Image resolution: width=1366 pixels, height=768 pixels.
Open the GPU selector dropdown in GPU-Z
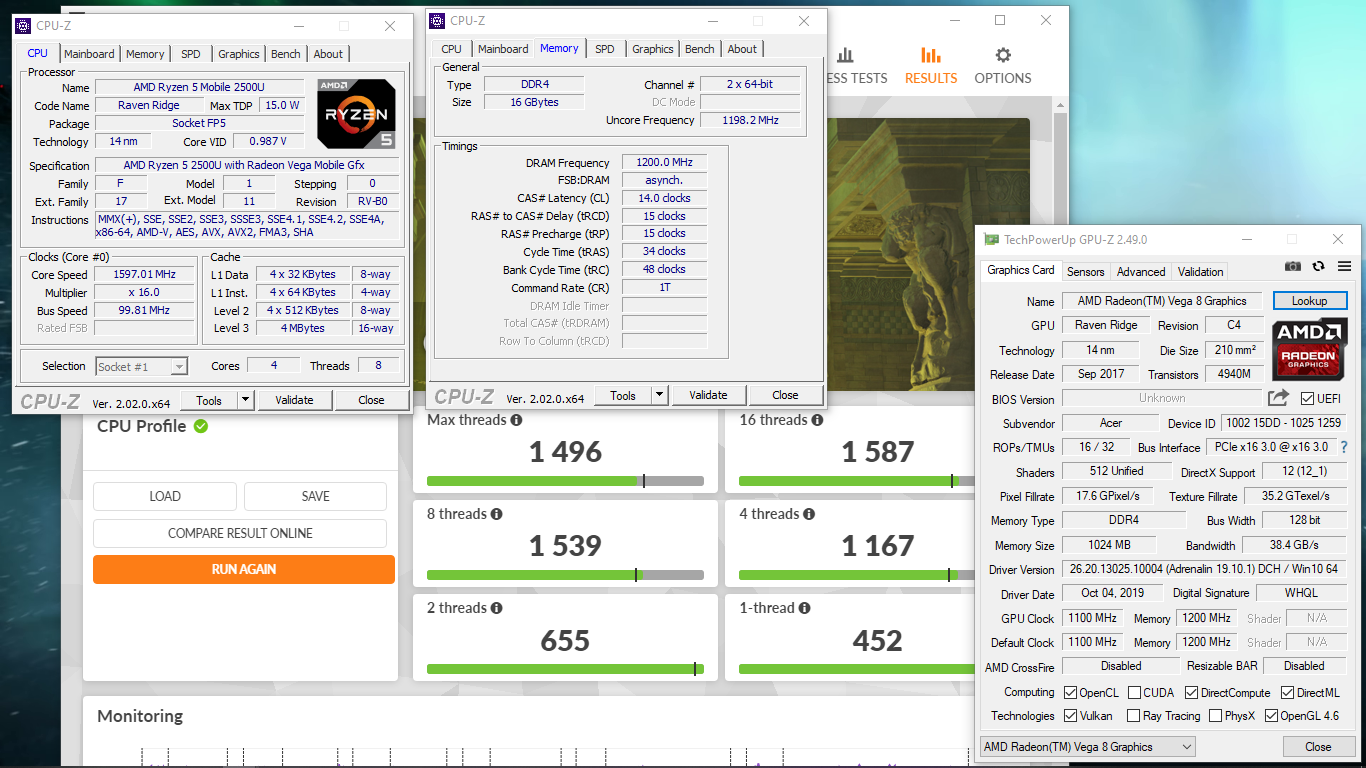pos(1087,747)
